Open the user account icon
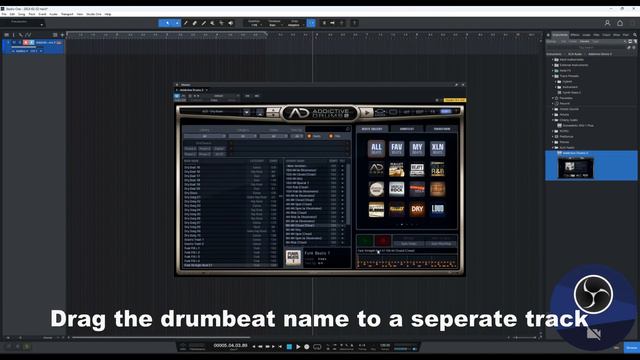Image resolution: width=640 pixels, height=360 pixels. click(607, 23)
